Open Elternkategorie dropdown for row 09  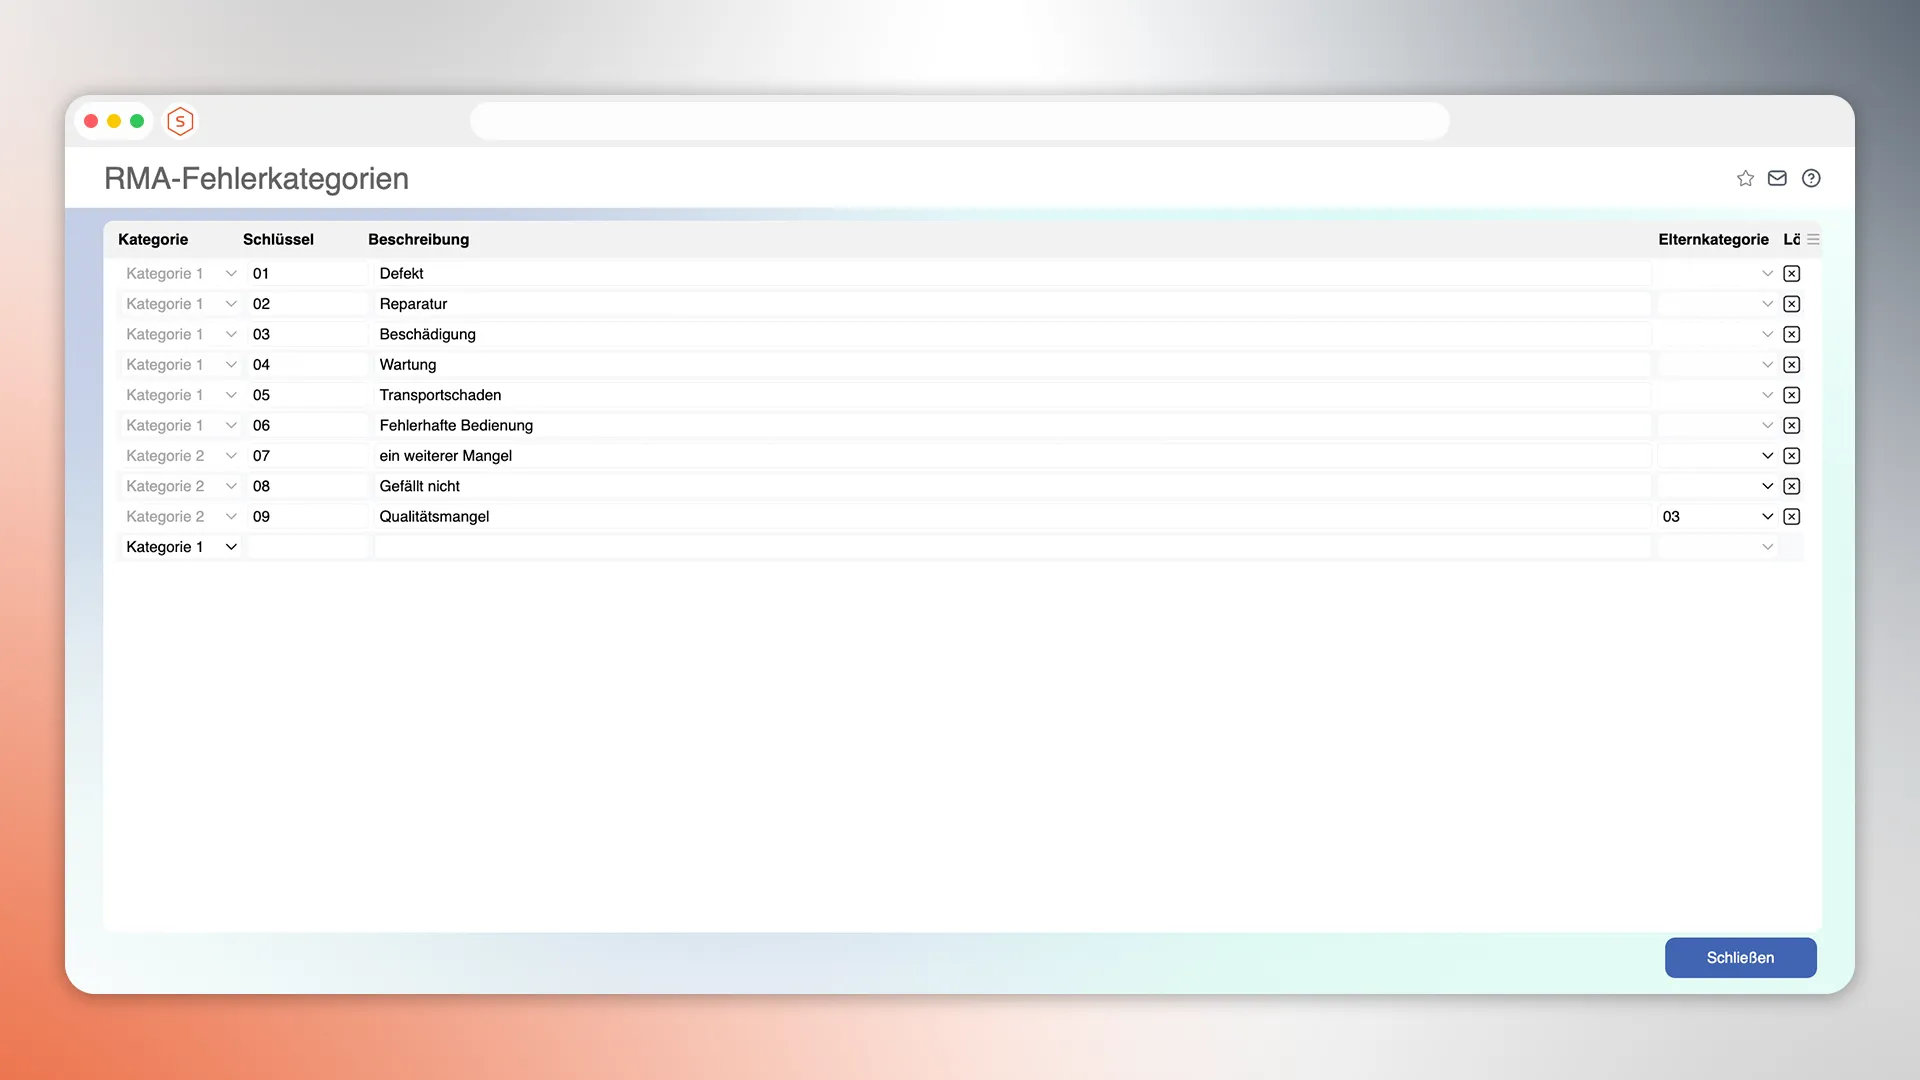tap(1767, 516)
